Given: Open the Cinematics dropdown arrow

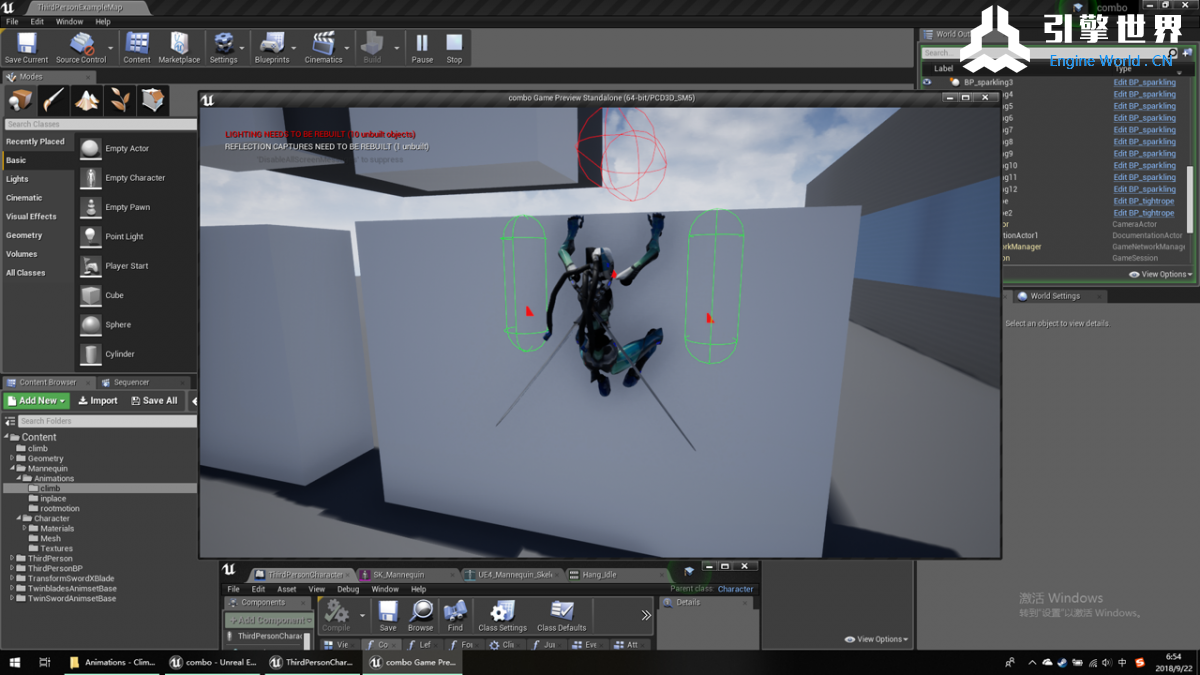Looking at the screenshot, I should coord(347,47).
